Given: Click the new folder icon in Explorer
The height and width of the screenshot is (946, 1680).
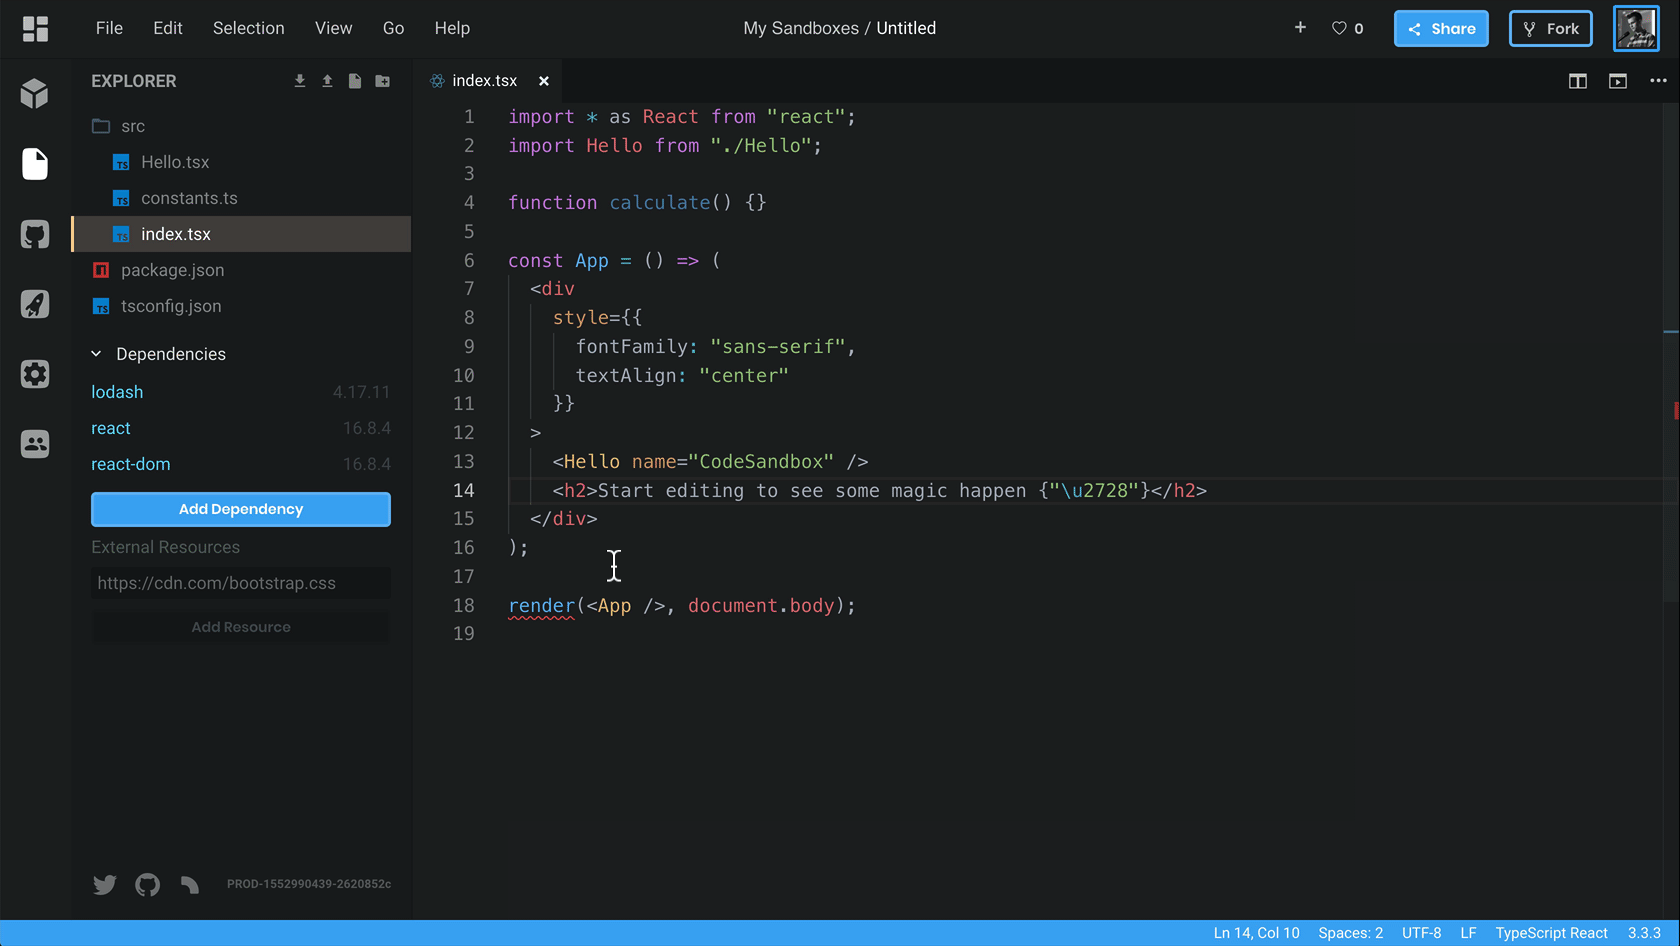Looking at the screenshot, I should [383, 81].
